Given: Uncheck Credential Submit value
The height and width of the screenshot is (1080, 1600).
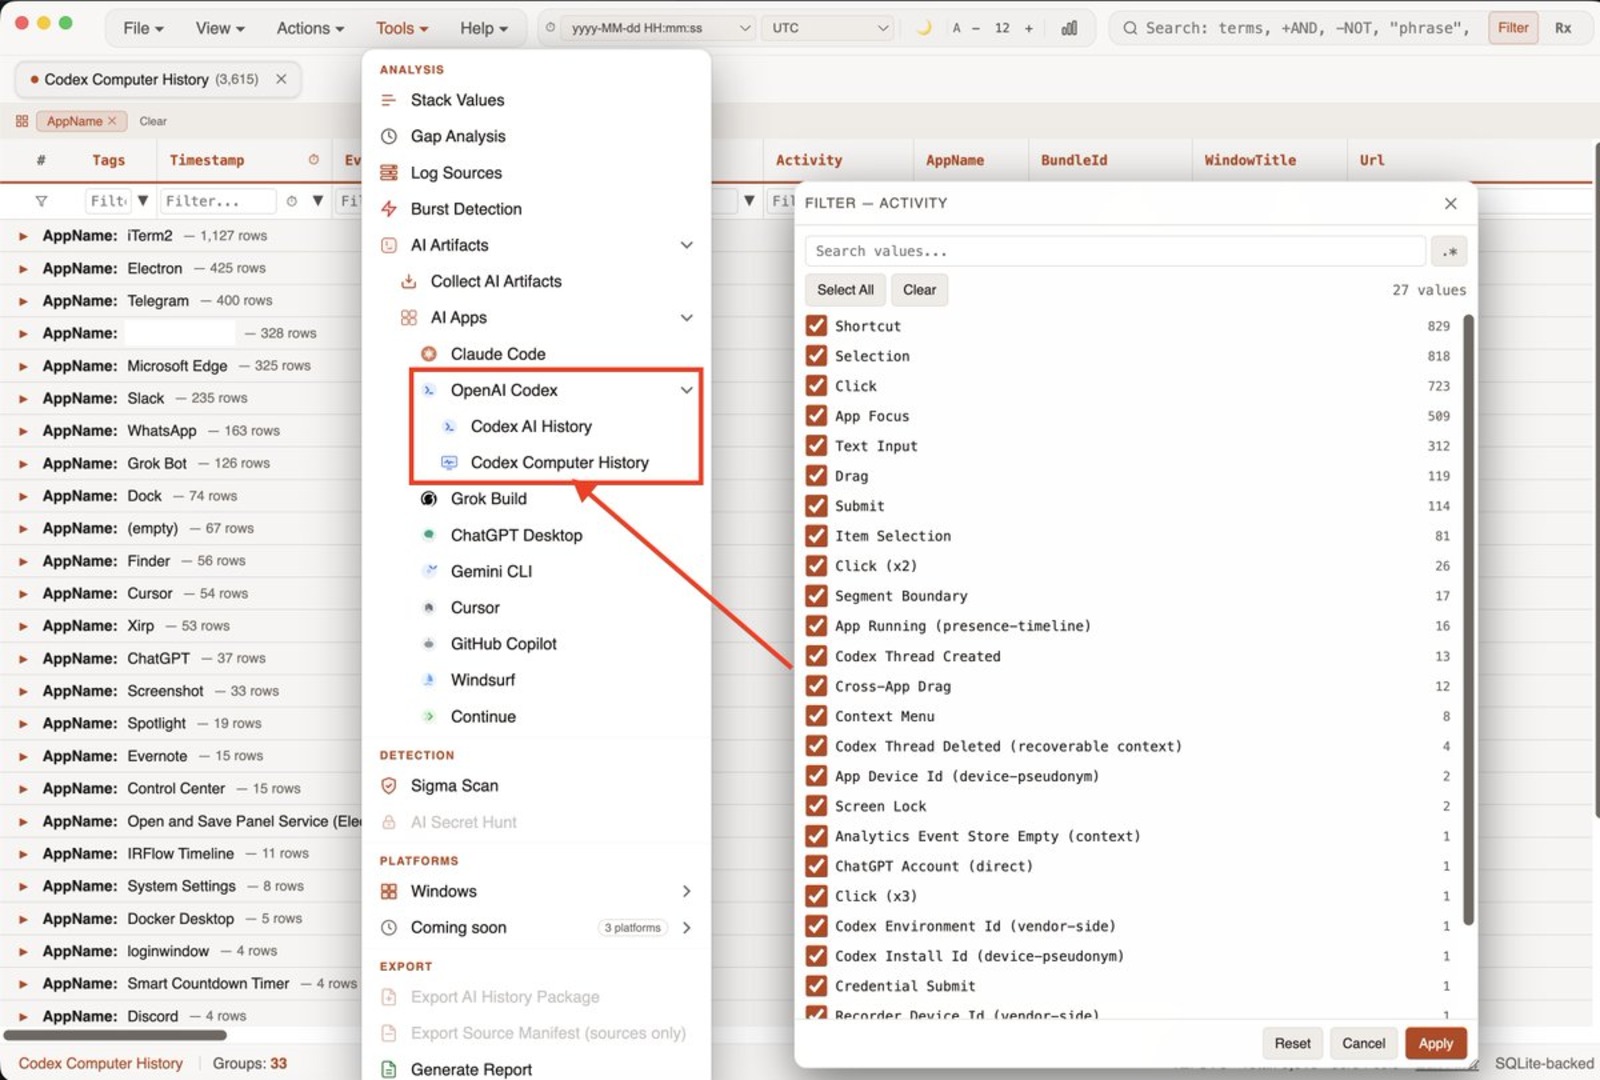Looking at the screenshot, I should (816, 986).
